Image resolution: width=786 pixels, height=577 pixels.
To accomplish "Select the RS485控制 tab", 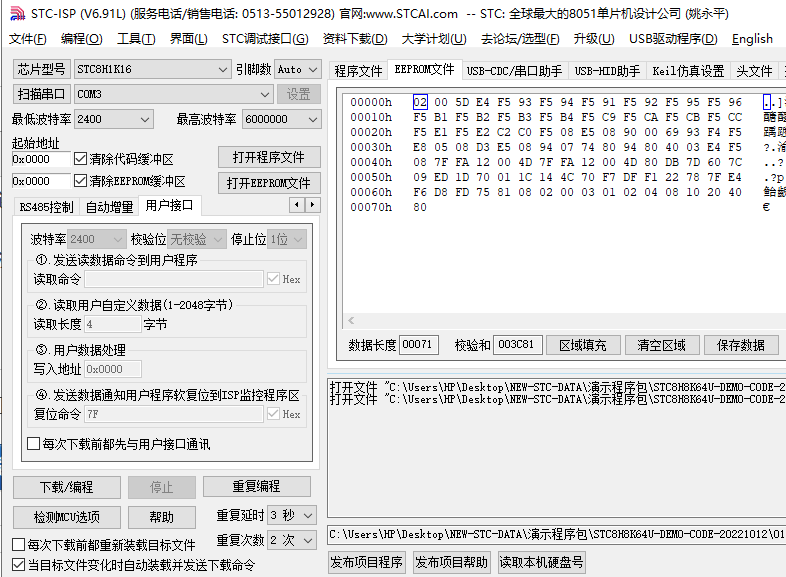I will point(47,207).
